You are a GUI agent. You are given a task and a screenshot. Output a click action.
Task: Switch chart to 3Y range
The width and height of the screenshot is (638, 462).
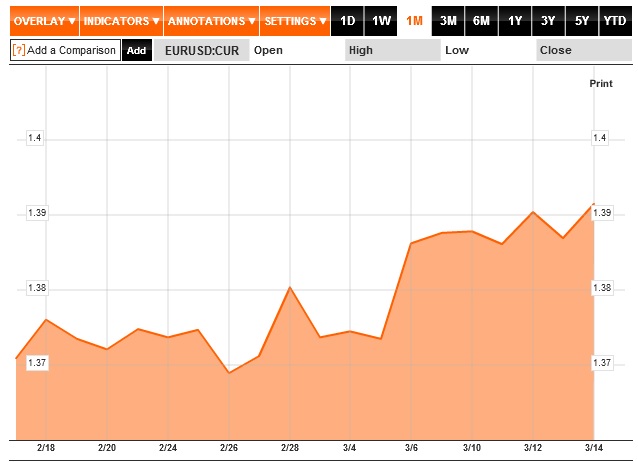548,20
